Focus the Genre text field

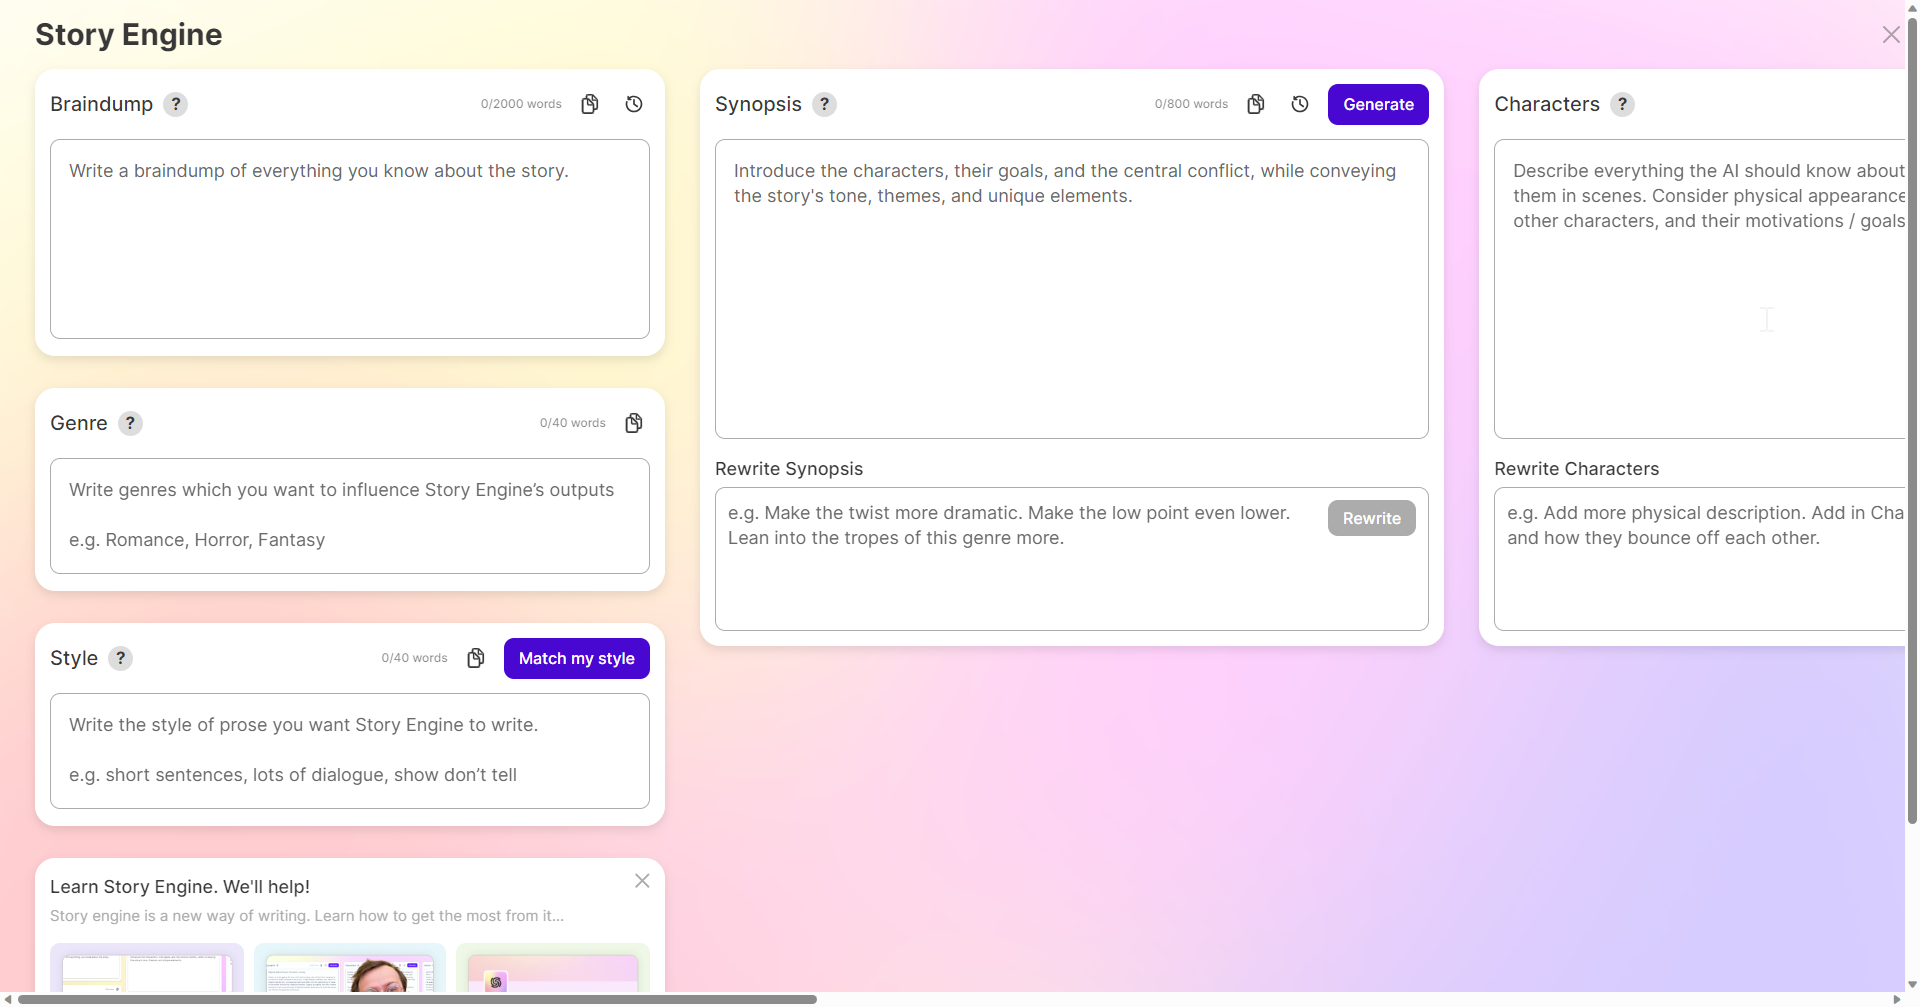350,516
